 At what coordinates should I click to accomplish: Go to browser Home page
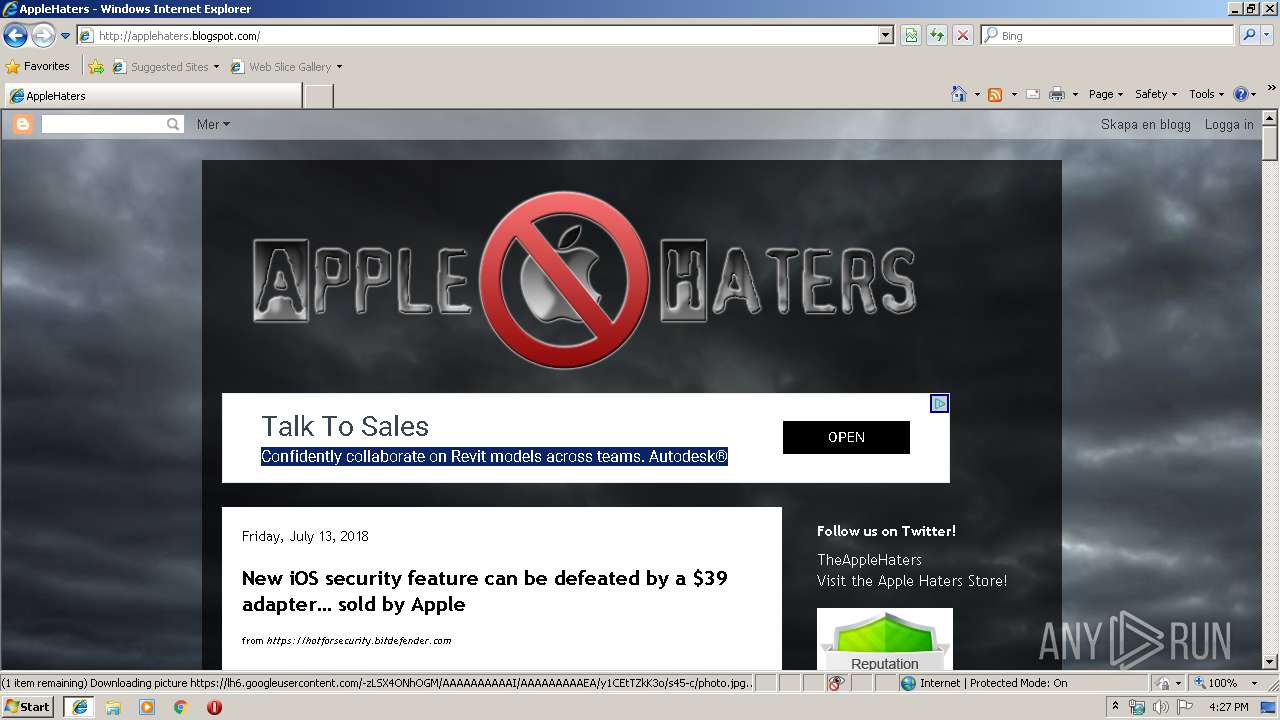959,94
